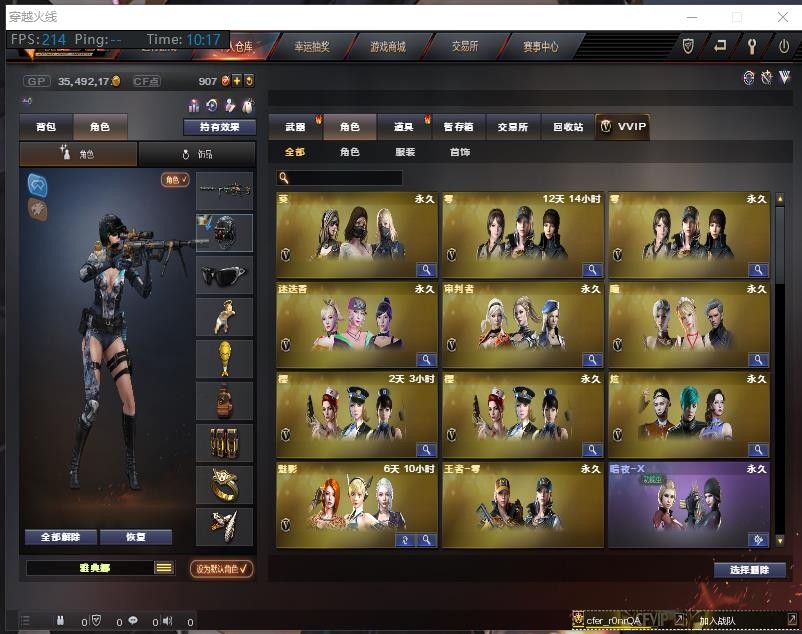Click the list icon in bottom status bar
Image resolution: width=802 pixels, height=634 pixels.
[25, 621]
